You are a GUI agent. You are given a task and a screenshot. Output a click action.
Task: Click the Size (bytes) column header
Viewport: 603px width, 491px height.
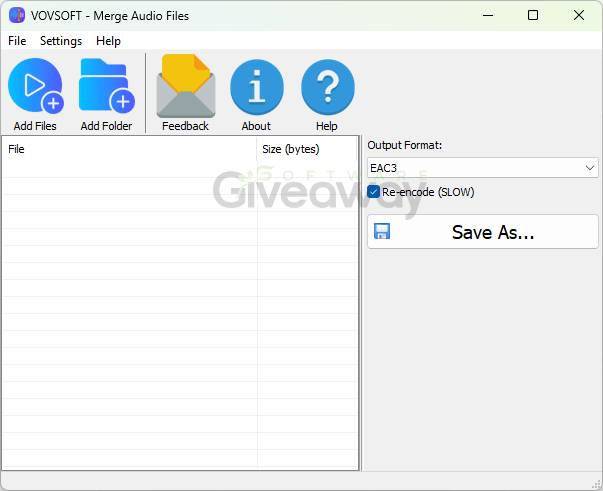[307, 149]
